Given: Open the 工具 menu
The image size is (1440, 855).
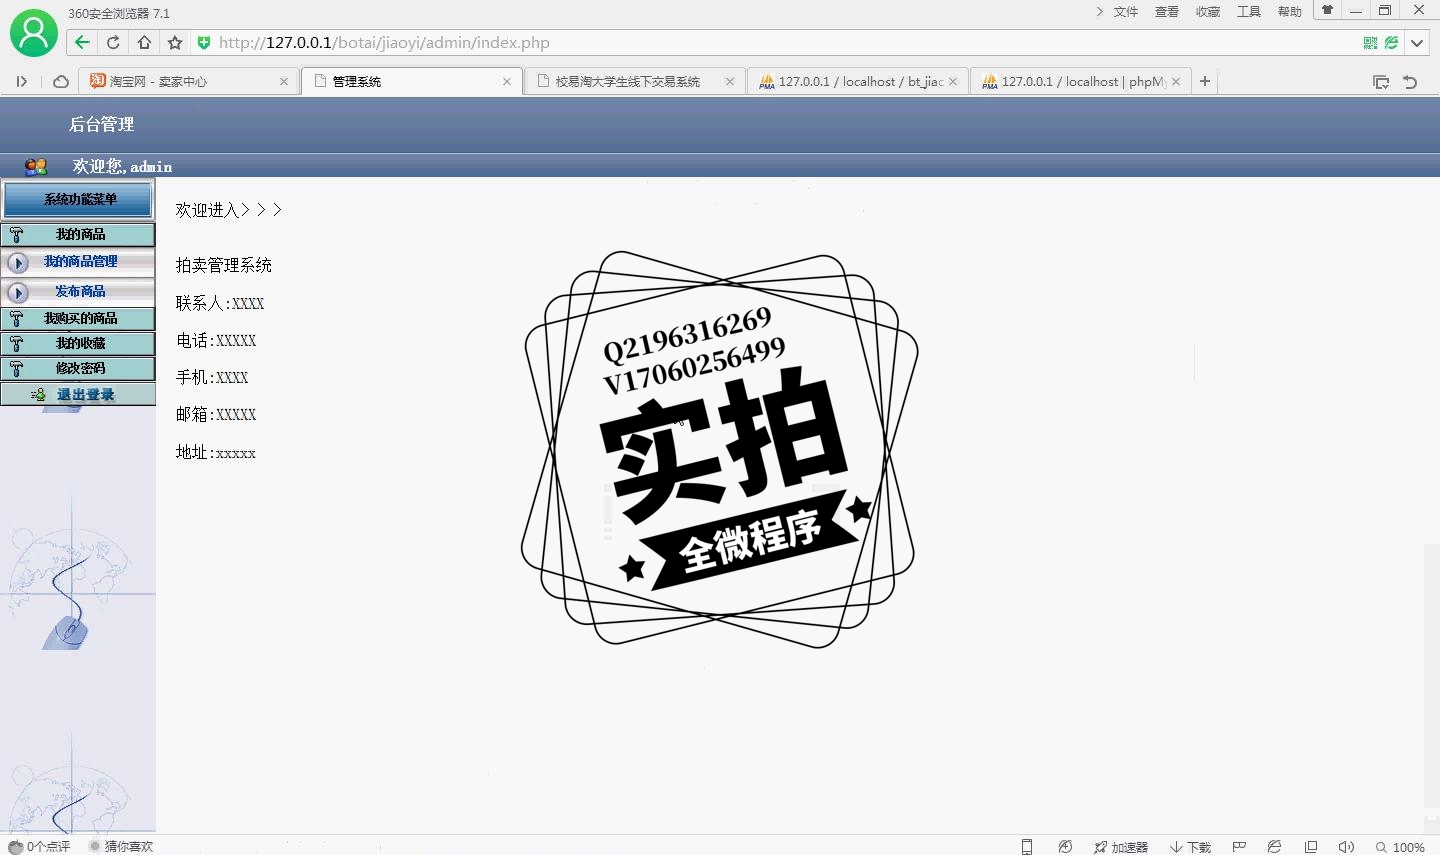Looking at the screenshot, I should tap(1249, 12).
